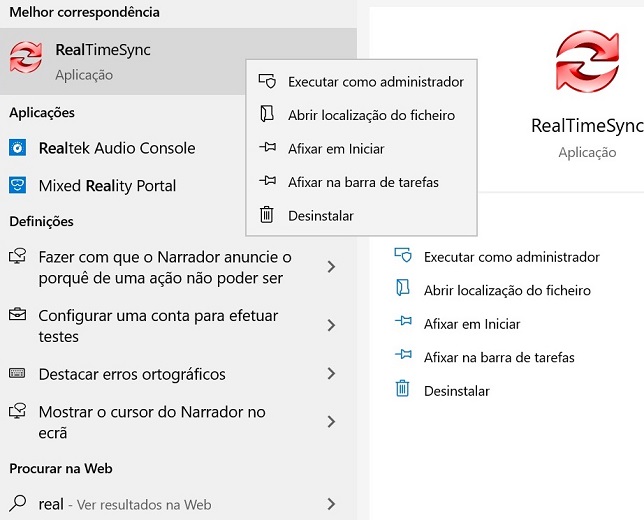Viewport: 644px width, 520px height.
Task: Click pin icon for context menu Afixar na barra
Action: coord(267,180)
